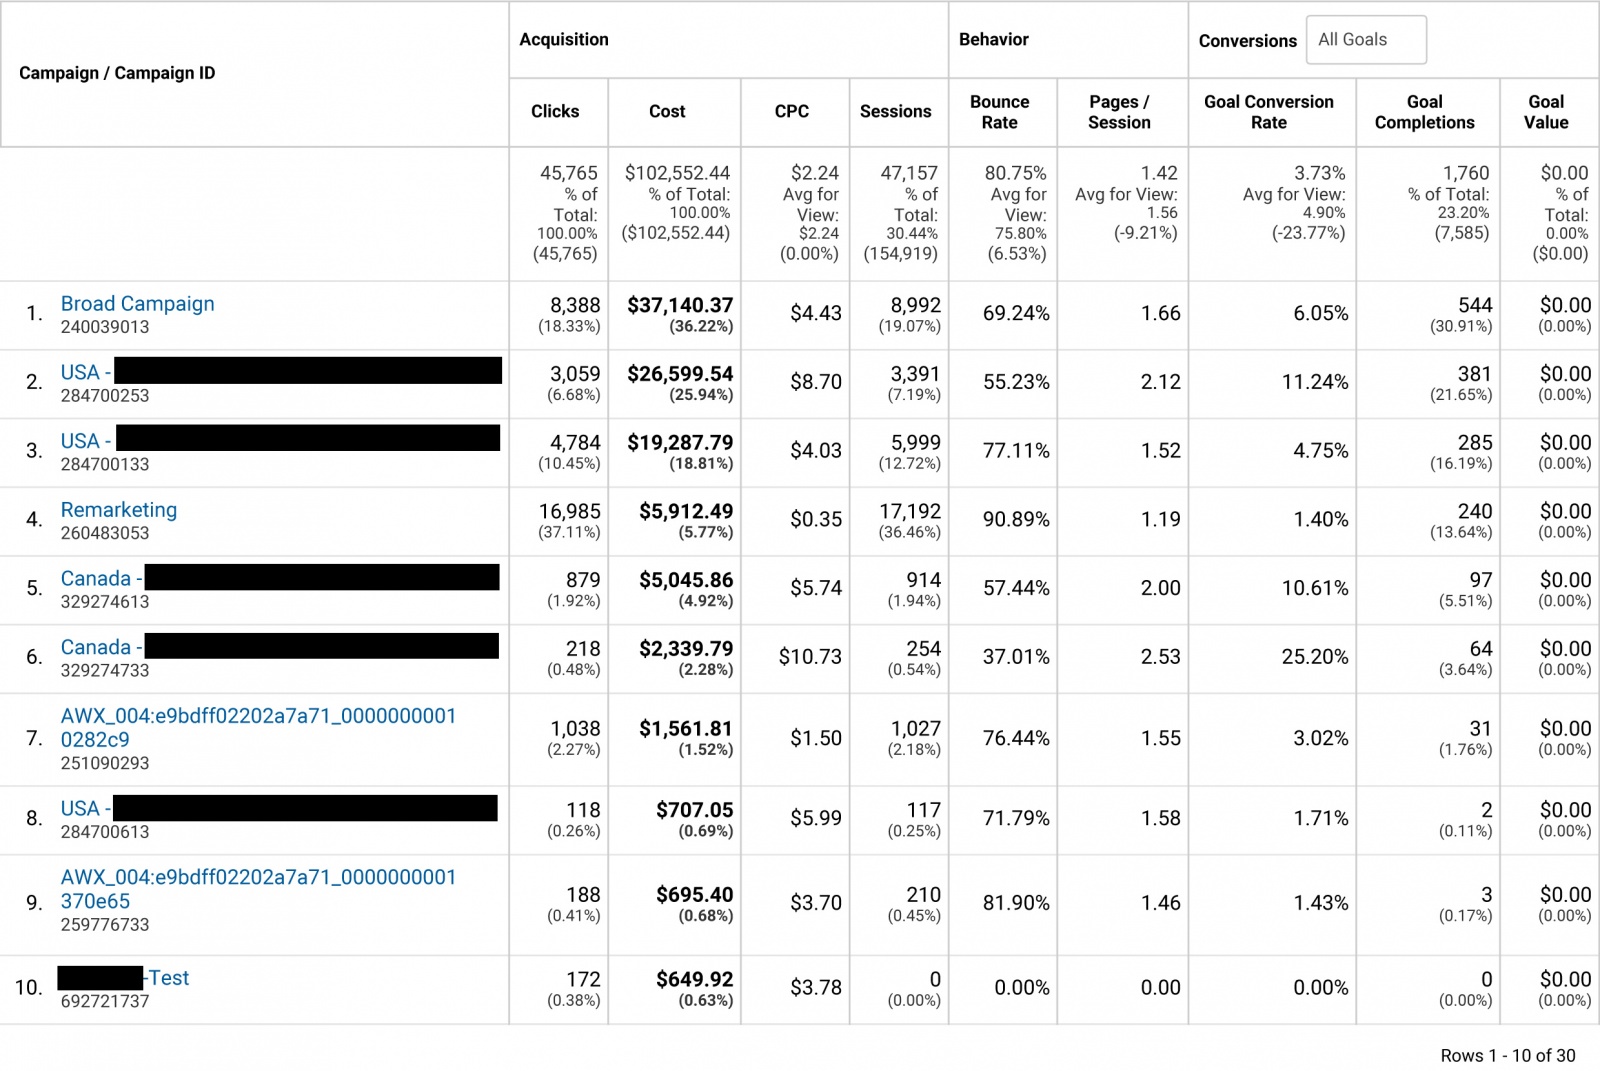Select the first USA campaign link

(84, 372)
